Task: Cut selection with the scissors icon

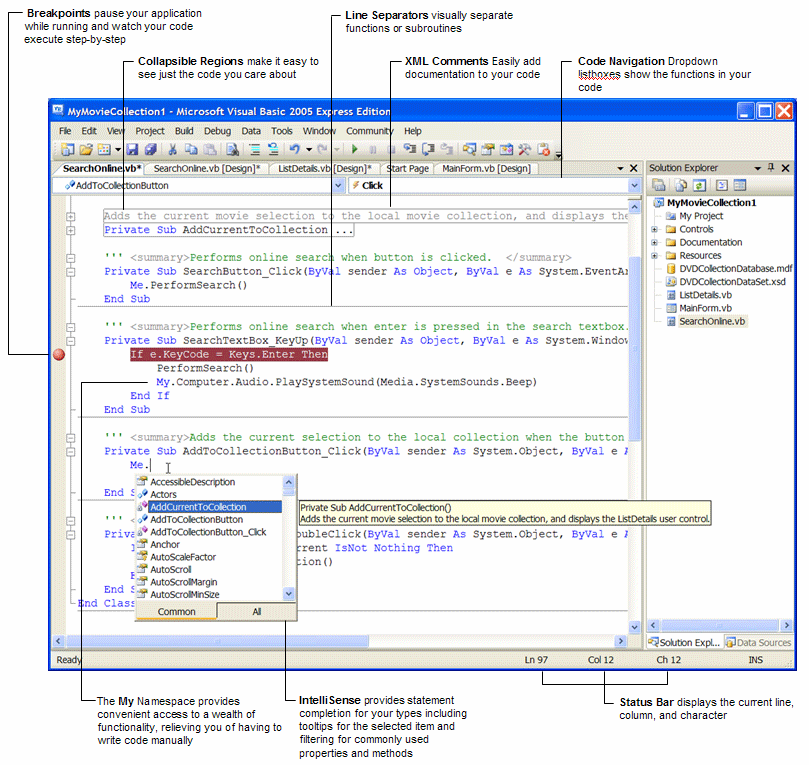Action: click(173, 150)
